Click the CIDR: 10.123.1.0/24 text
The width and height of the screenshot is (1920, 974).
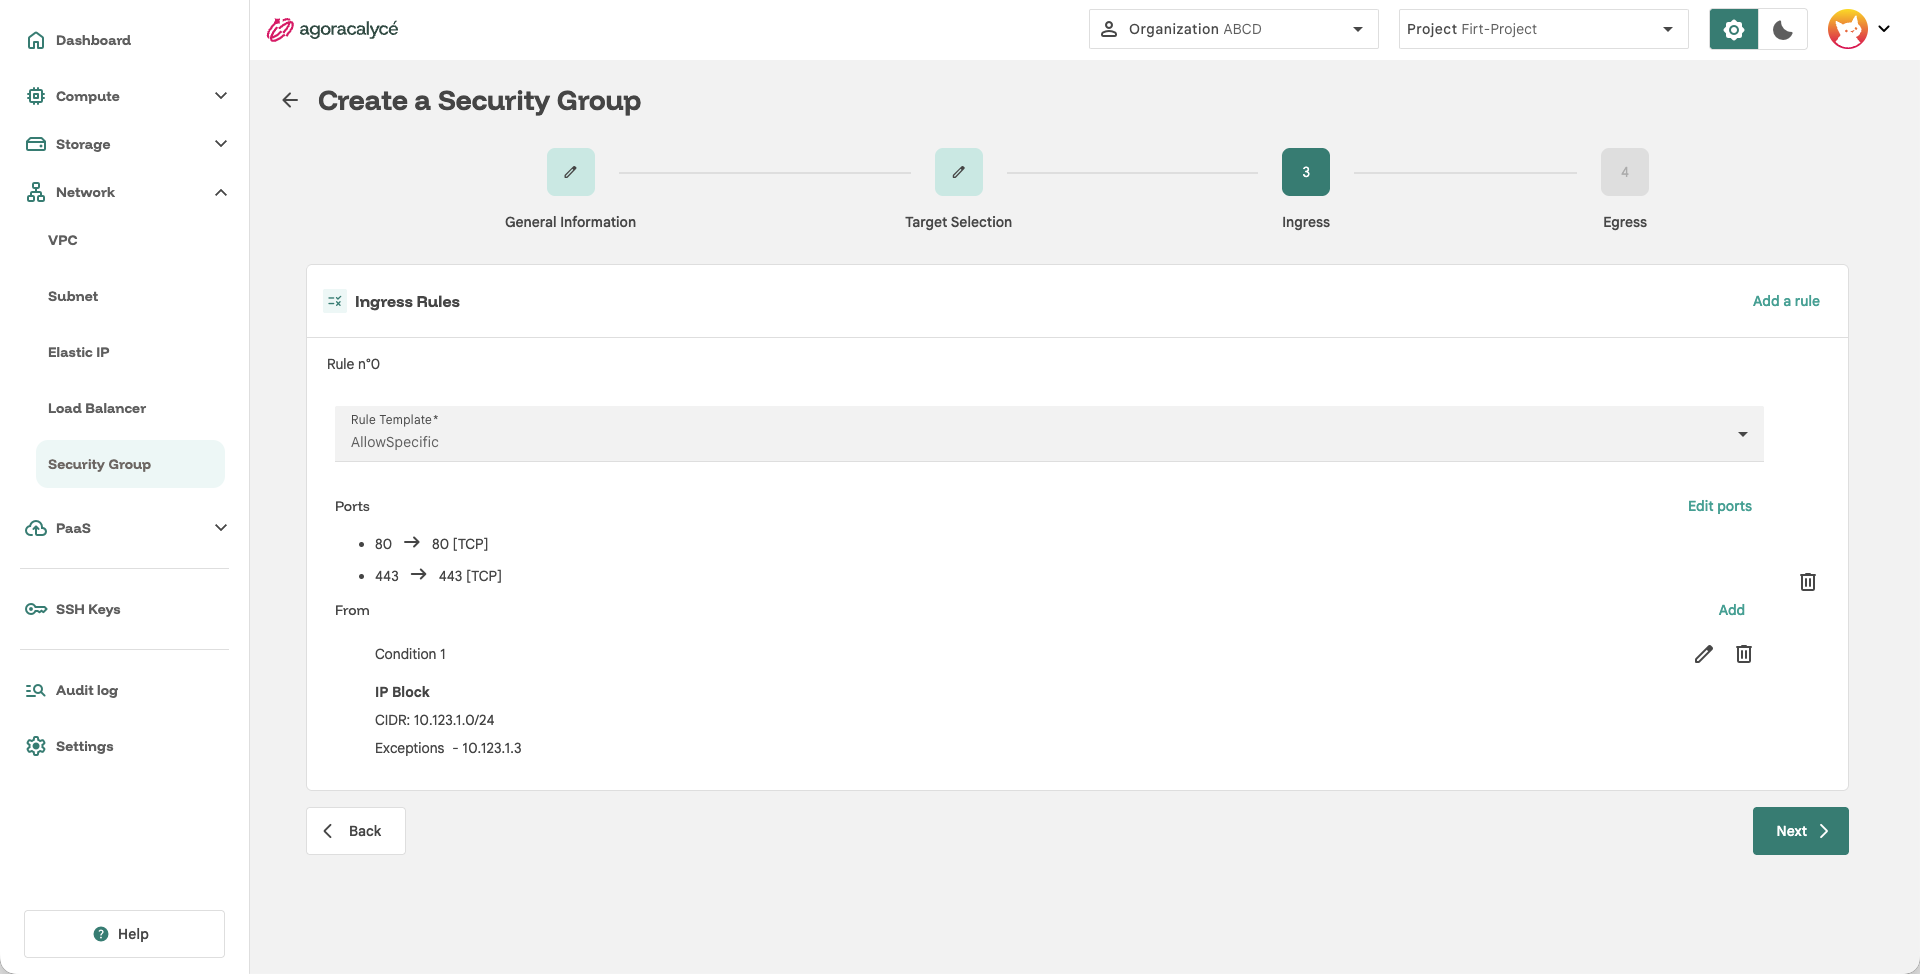435,720
